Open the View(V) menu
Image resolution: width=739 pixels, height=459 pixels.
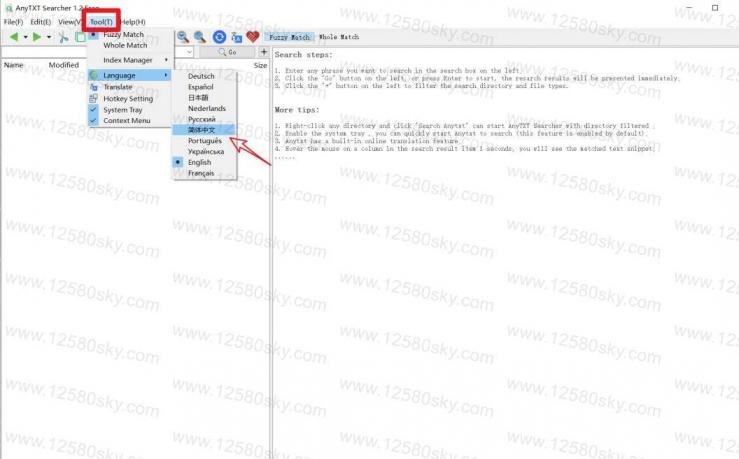tap(69, 22)
